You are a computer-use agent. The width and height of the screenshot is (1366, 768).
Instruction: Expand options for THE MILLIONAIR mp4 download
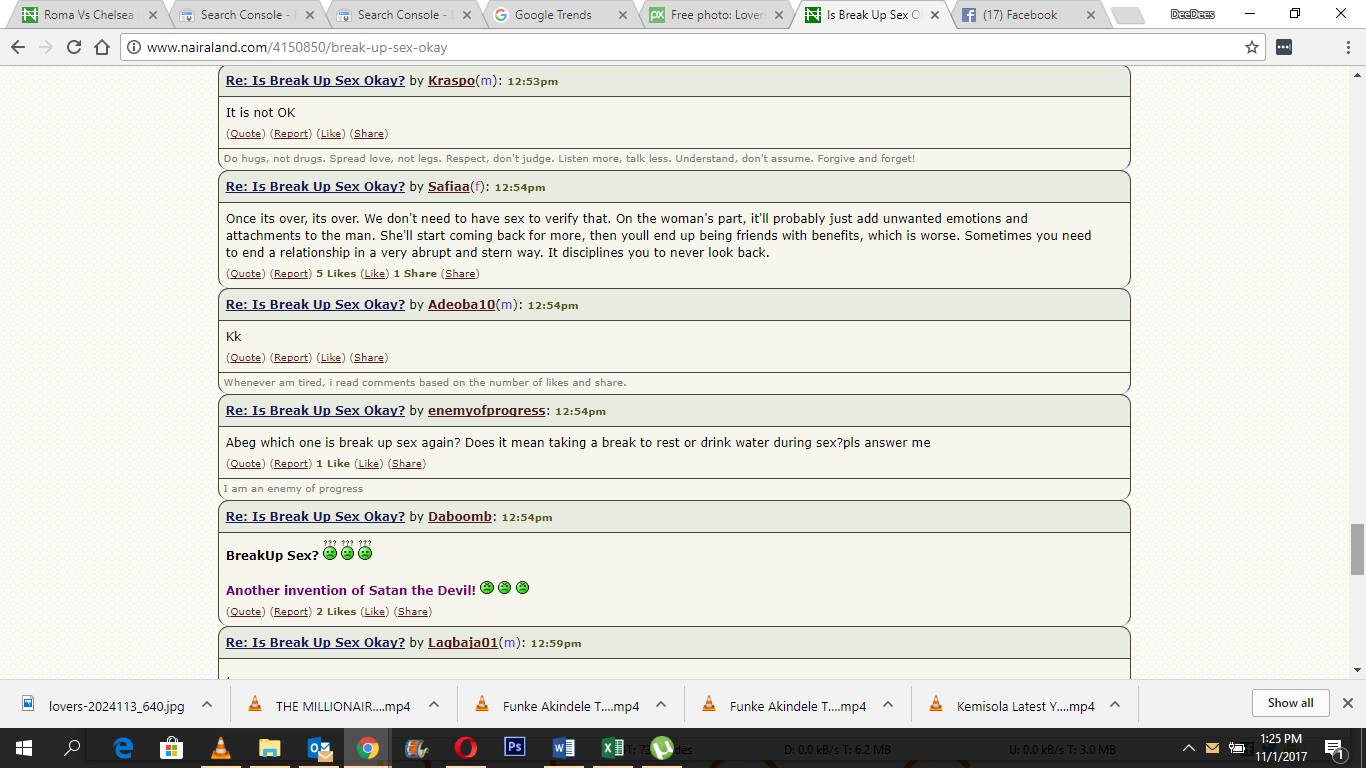click(x=434, y=705)
